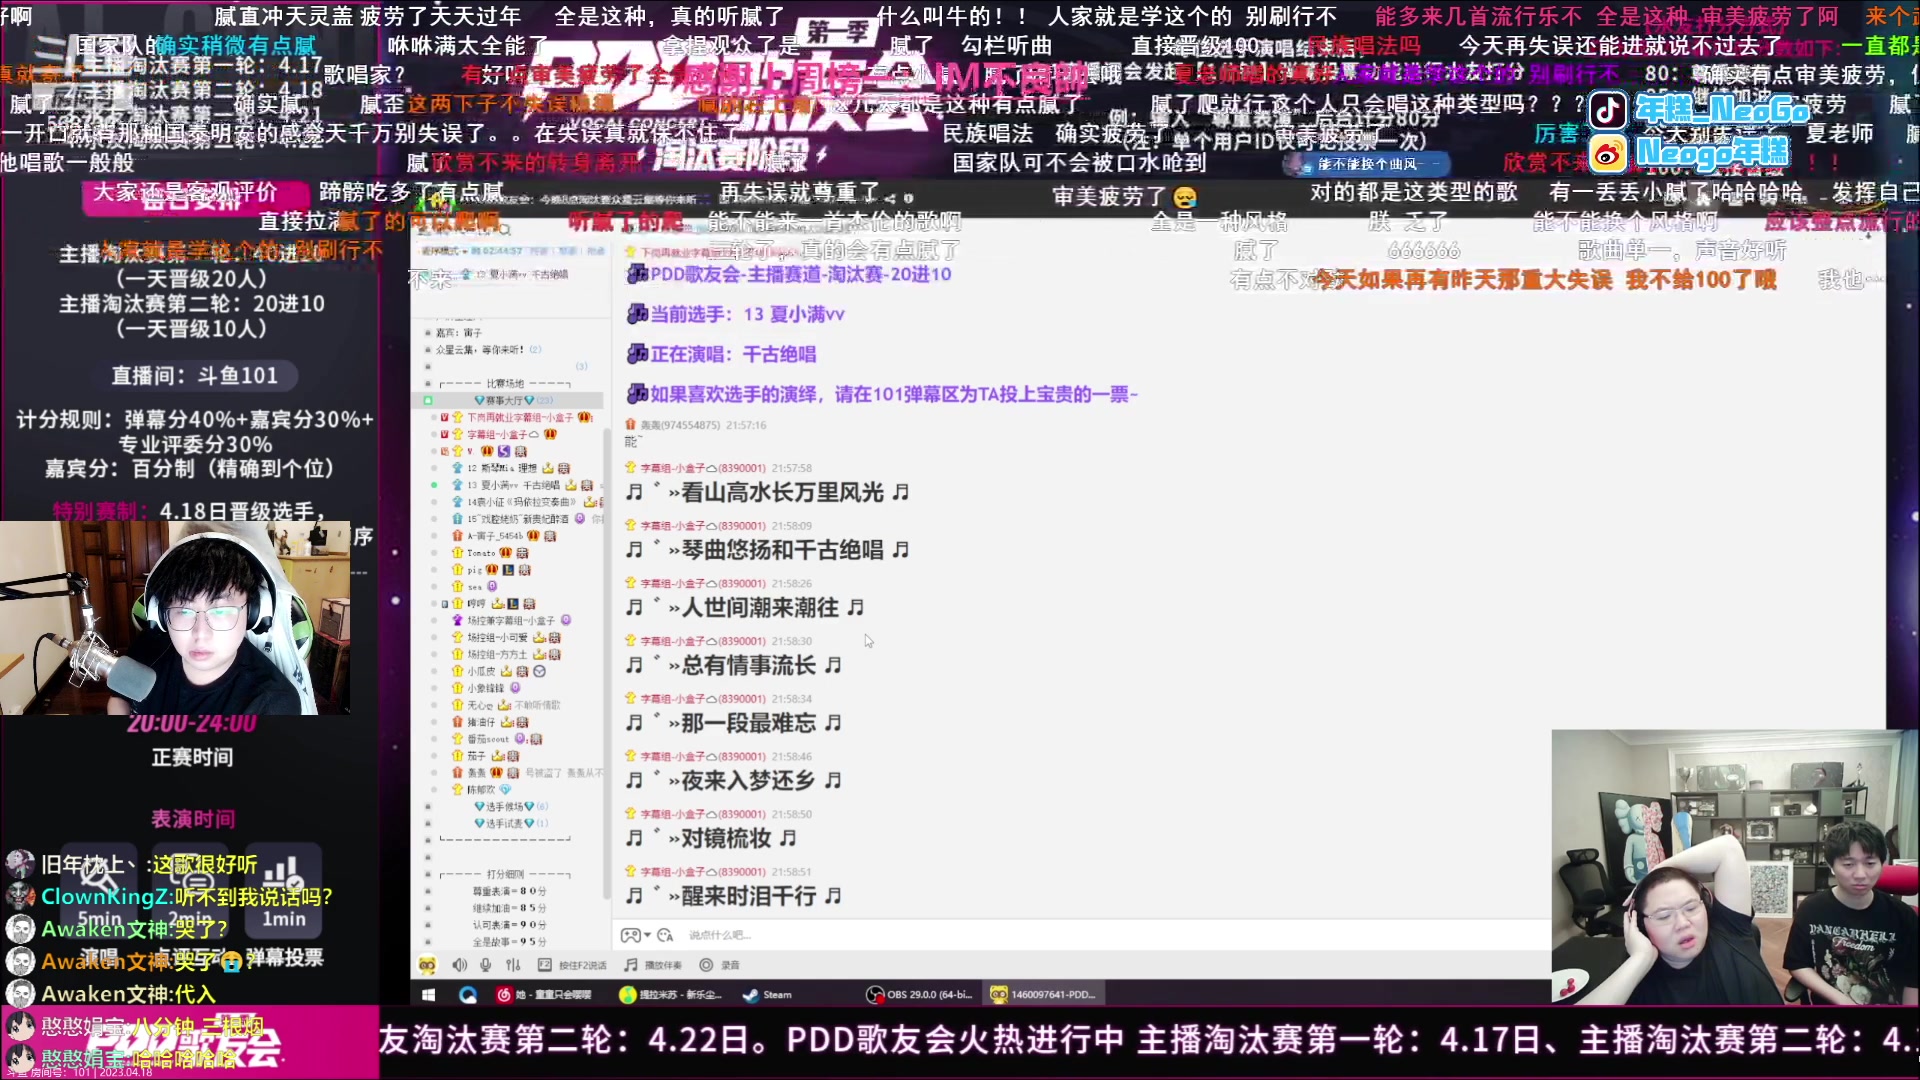Image resolution: width=1920 pixels, height=1080 pixels.
Task: Select user 小象锋锋
Action: click(486, 688)
